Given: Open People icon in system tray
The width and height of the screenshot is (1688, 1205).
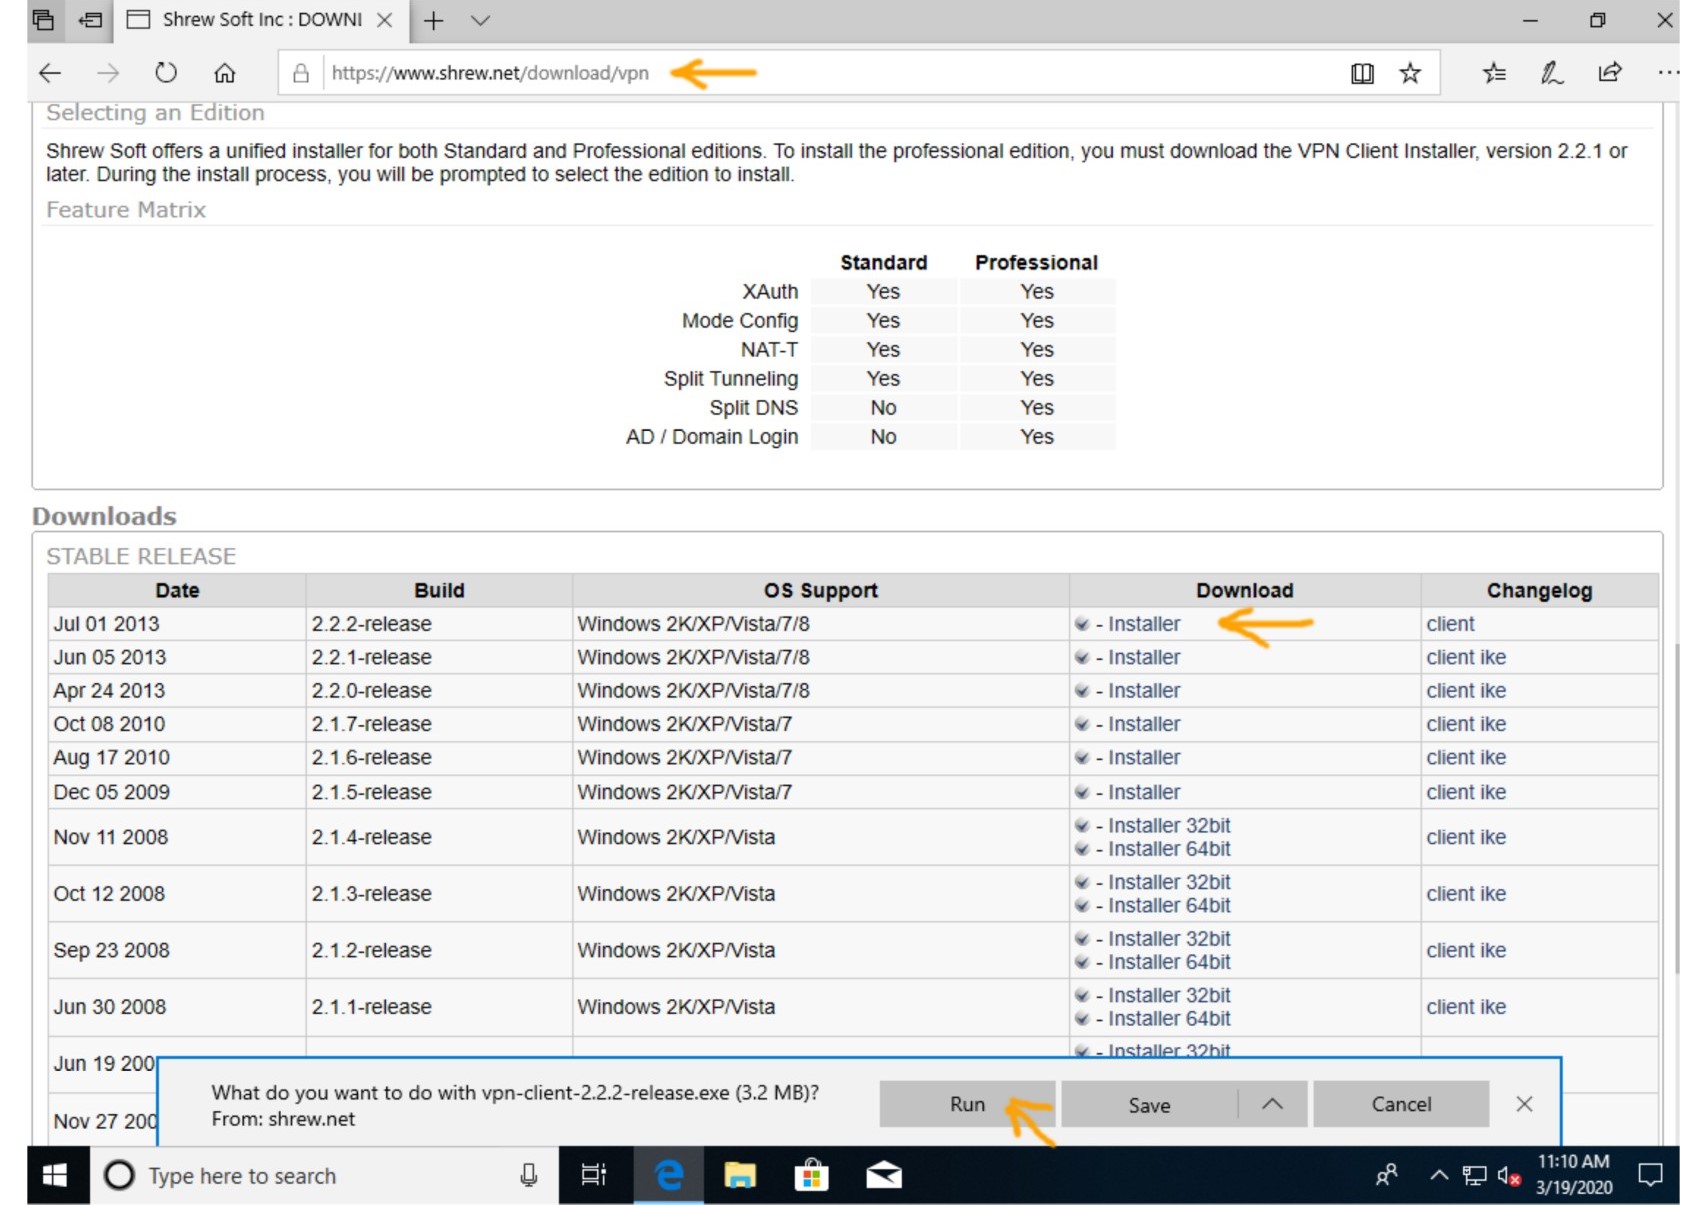Looking at the screenshot, I should pos(1386,1176).
